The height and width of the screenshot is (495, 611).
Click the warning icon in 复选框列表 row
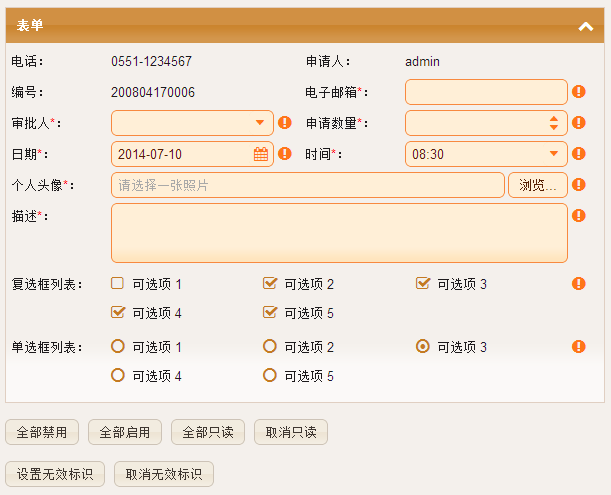(x=579, y=283)
